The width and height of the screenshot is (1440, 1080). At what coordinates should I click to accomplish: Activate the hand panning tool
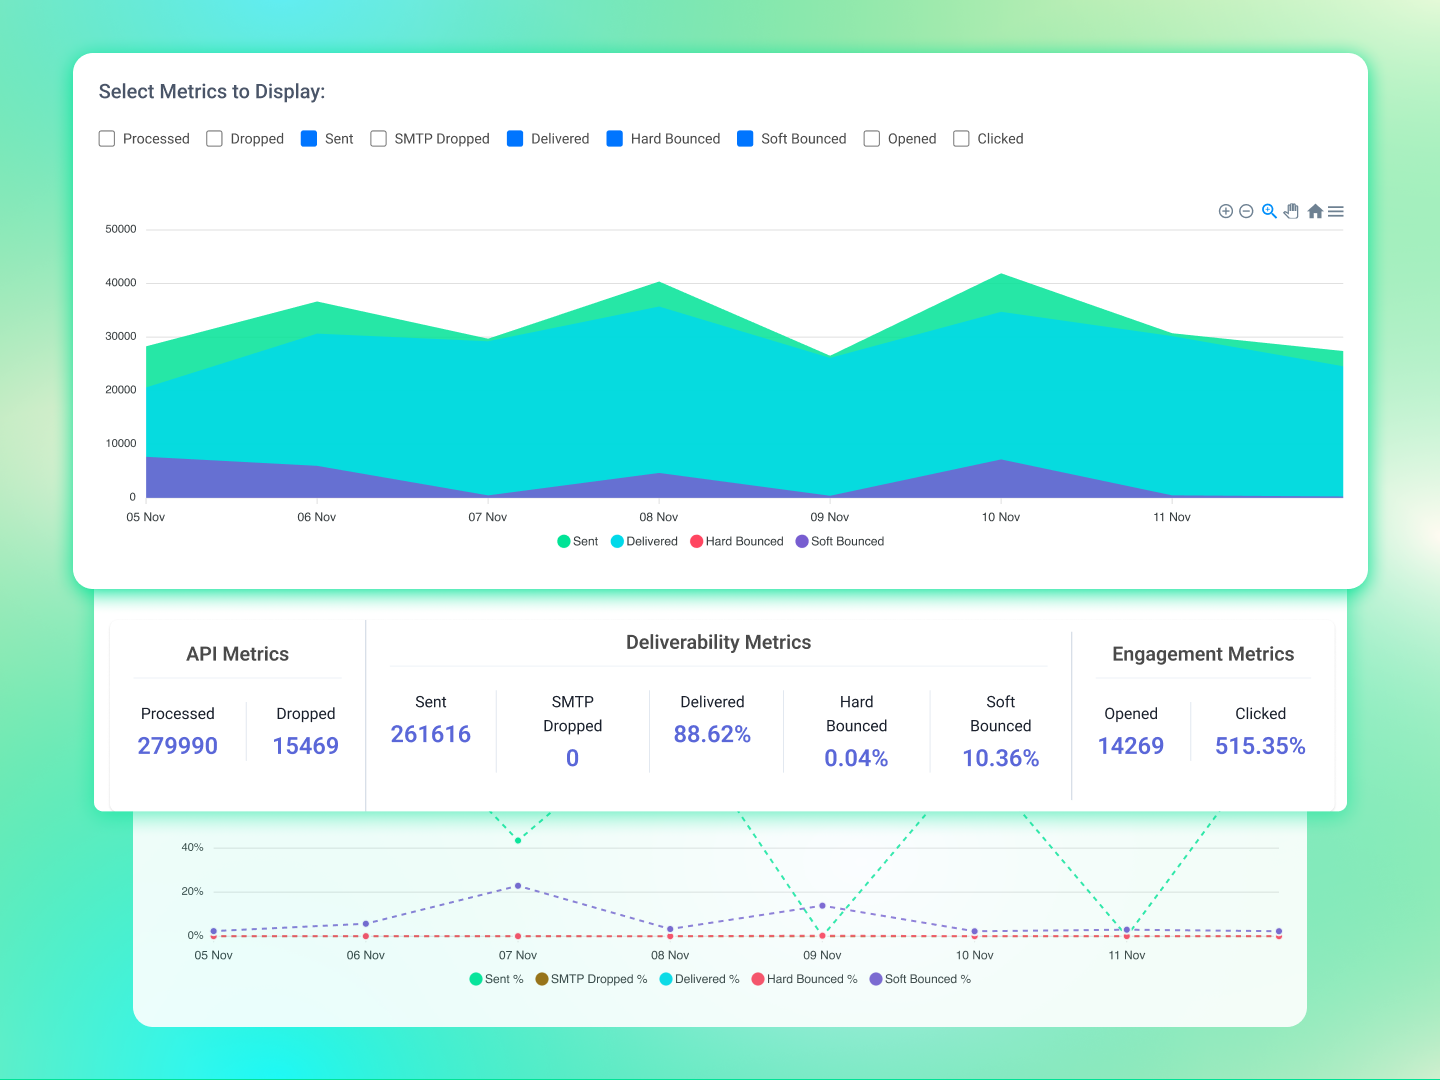point(1291,211)
